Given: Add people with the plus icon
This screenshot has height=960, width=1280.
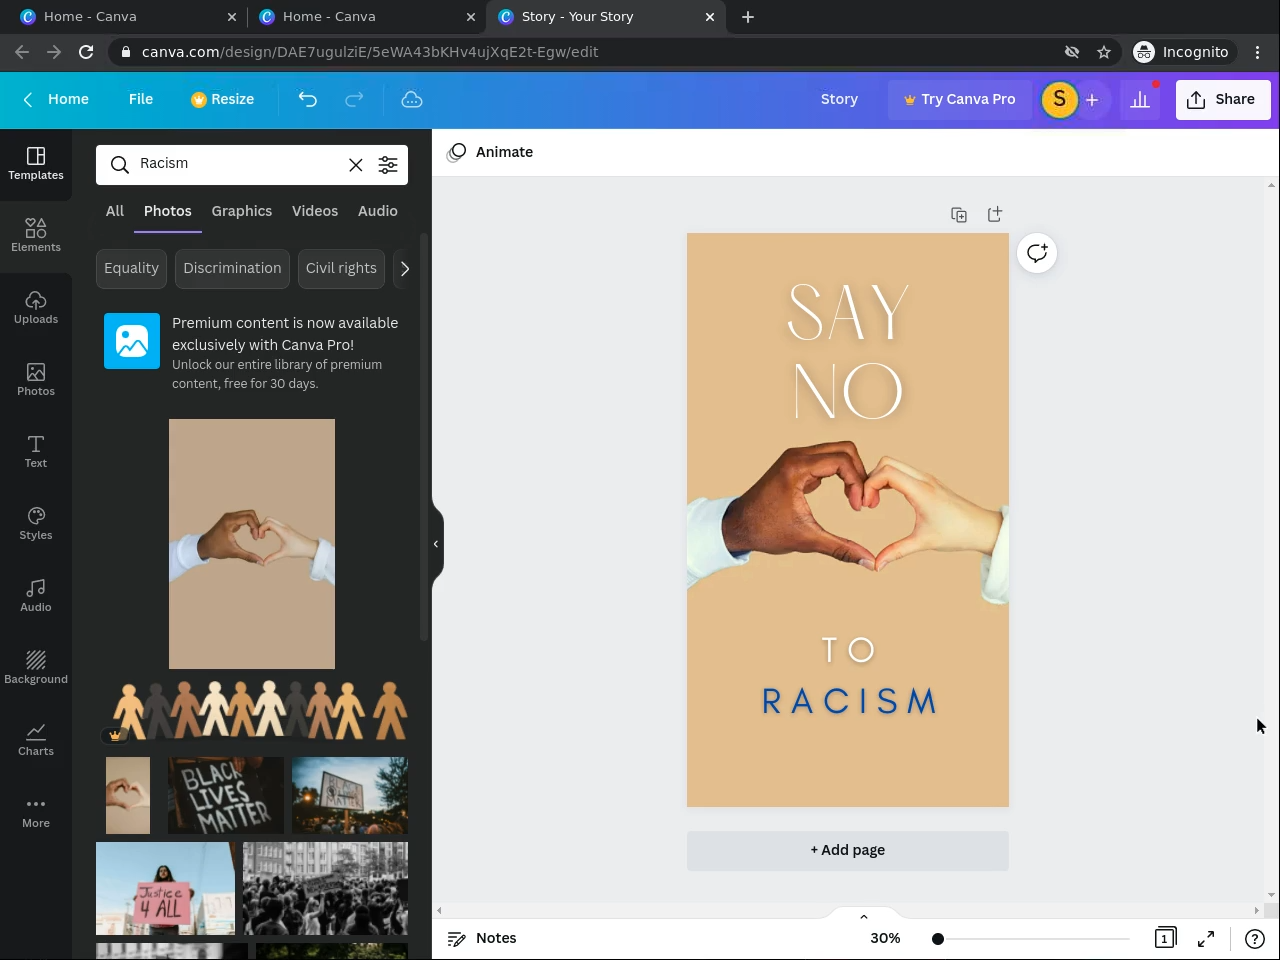Looking at the screenshot, I should point(1092,99).
